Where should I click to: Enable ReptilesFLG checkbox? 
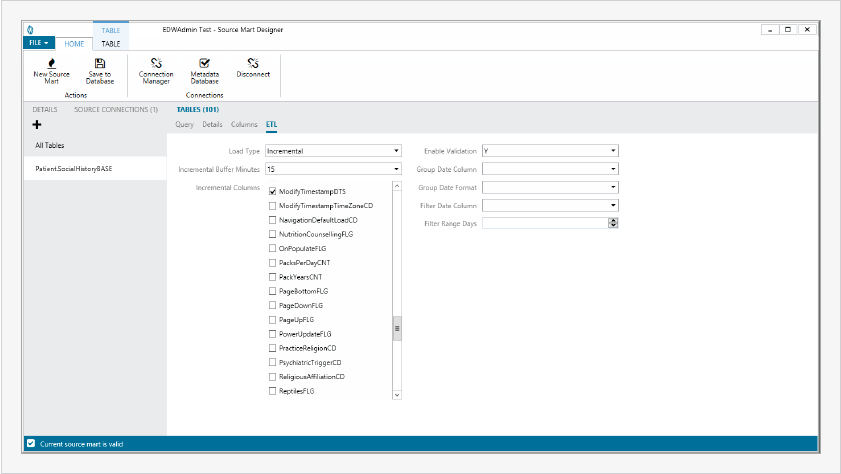point(272,391)
